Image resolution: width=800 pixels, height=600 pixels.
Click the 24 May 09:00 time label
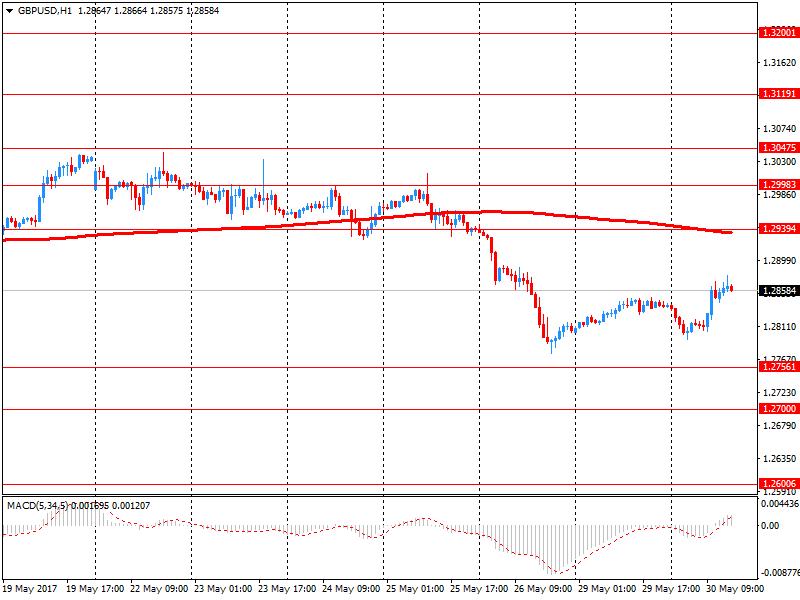coord(351,589)
